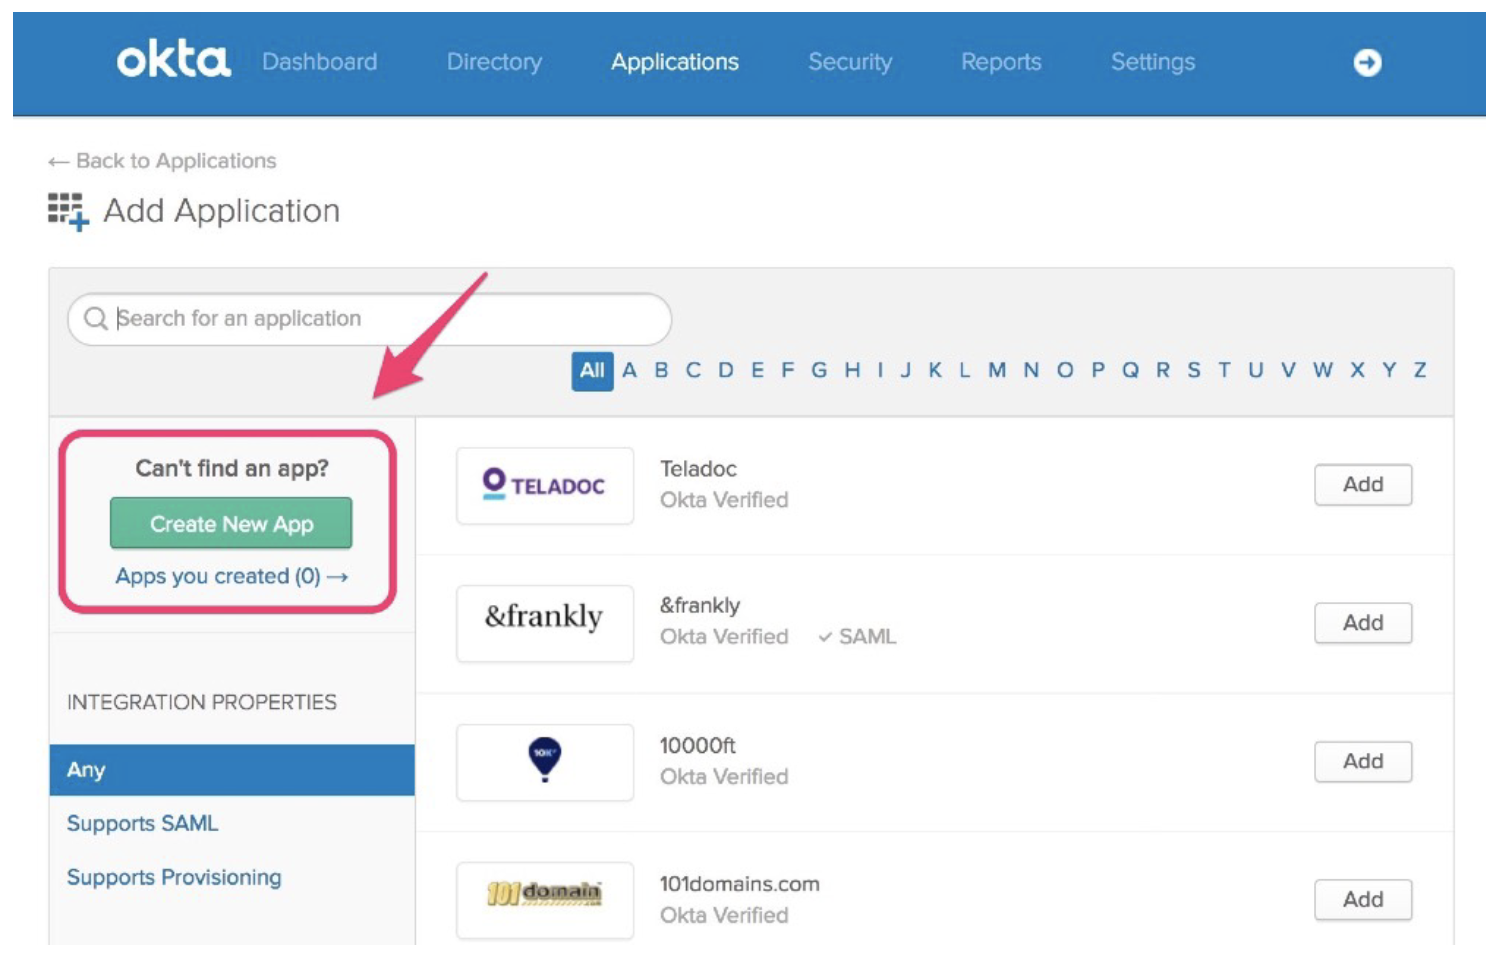Viewport: 1500px width, 976px height.
Task: Filter applications by letter C
Action: [693, 371]
